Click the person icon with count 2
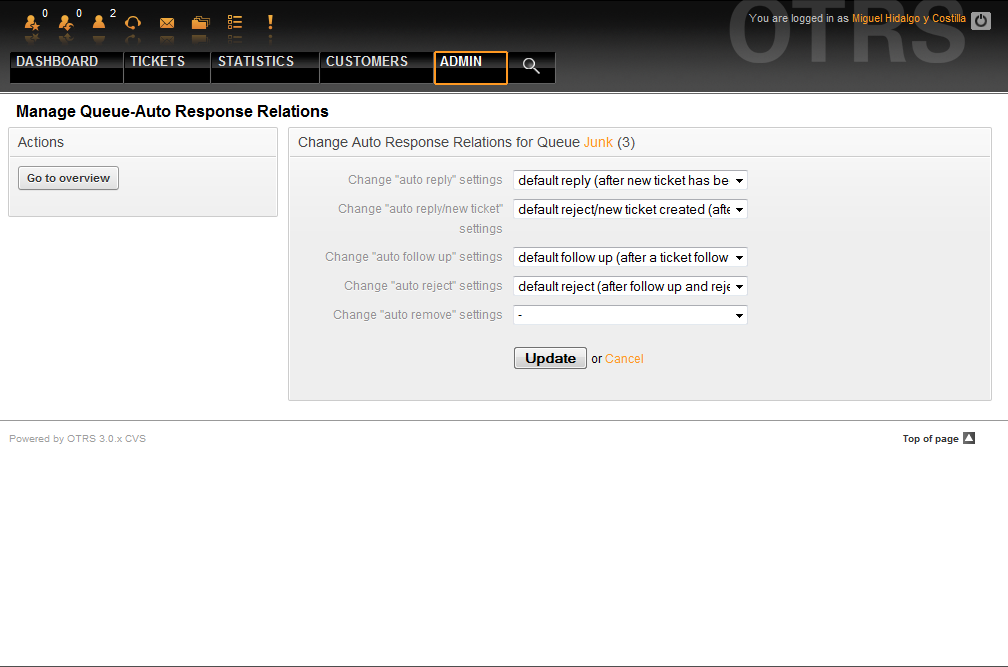This screenshot has width=1008, height=667. (99, 22)
